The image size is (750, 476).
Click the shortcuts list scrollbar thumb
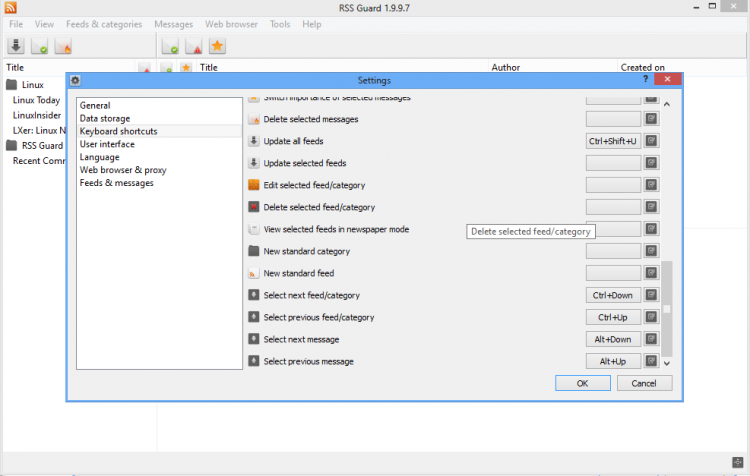(667, 309)
